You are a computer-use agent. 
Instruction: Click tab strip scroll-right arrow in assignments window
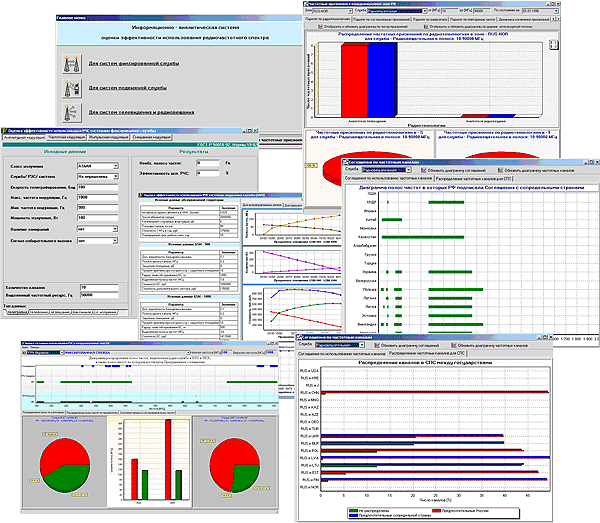click(557, 19)
